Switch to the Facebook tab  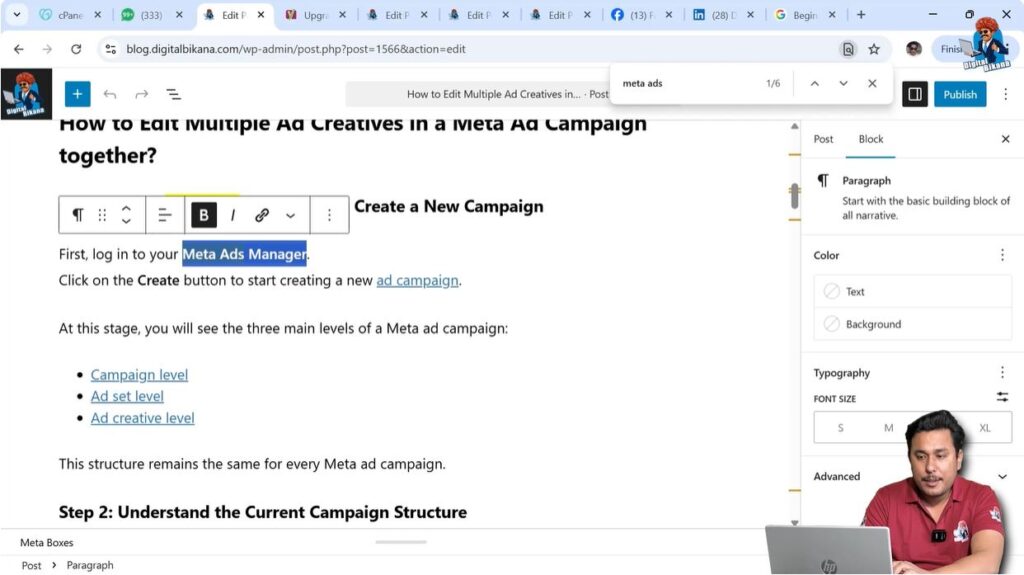641,14
